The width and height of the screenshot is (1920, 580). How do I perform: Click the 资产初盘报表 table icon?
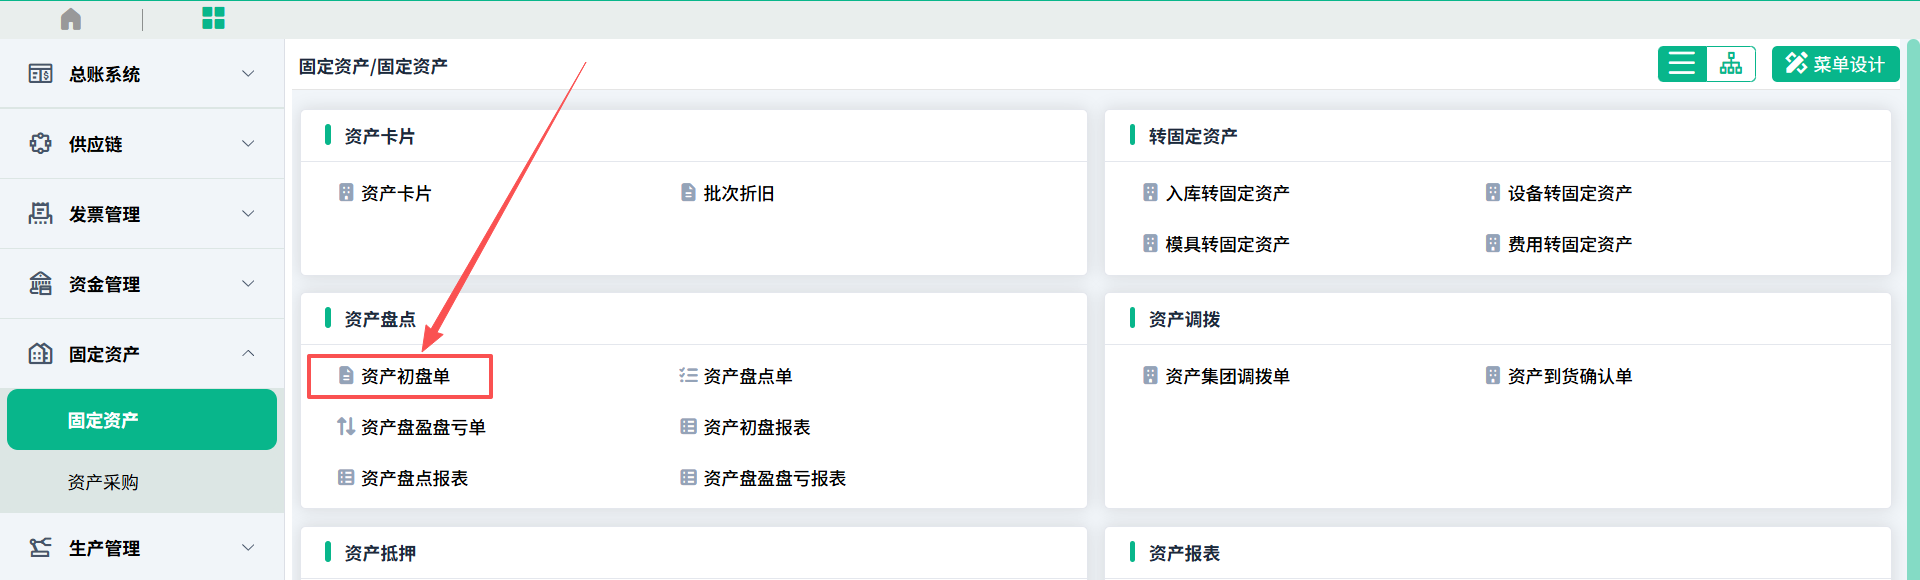tap(688, 426)
